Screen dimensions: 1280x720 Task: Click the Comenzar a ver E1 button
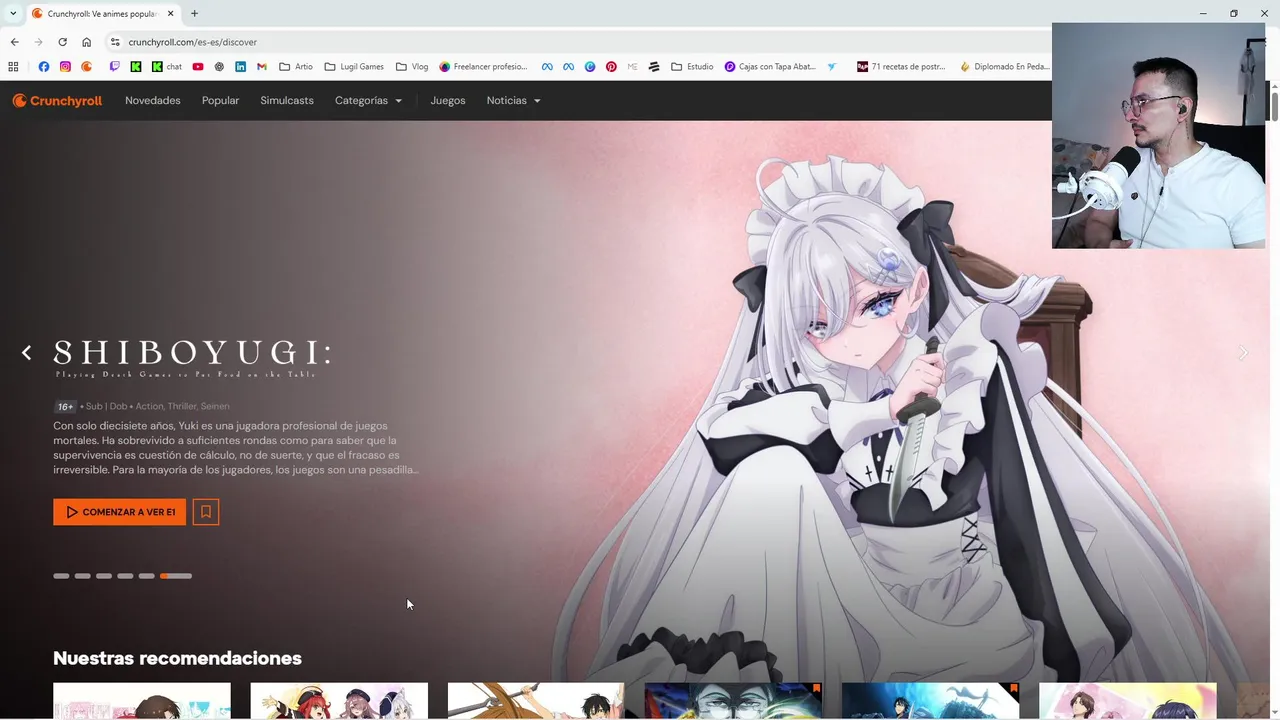pos(119,512)
